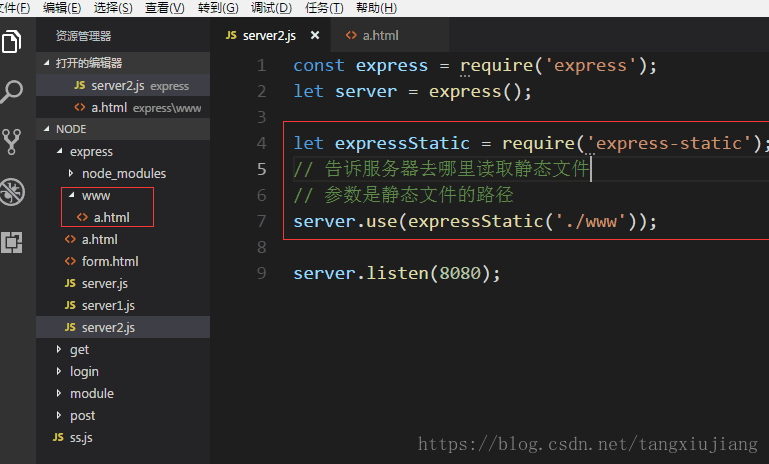Select server2.js in open editors list
Image resolution: width=769 pixels, height=464 pixels.
pyautogui.click(x=123, y=85)
